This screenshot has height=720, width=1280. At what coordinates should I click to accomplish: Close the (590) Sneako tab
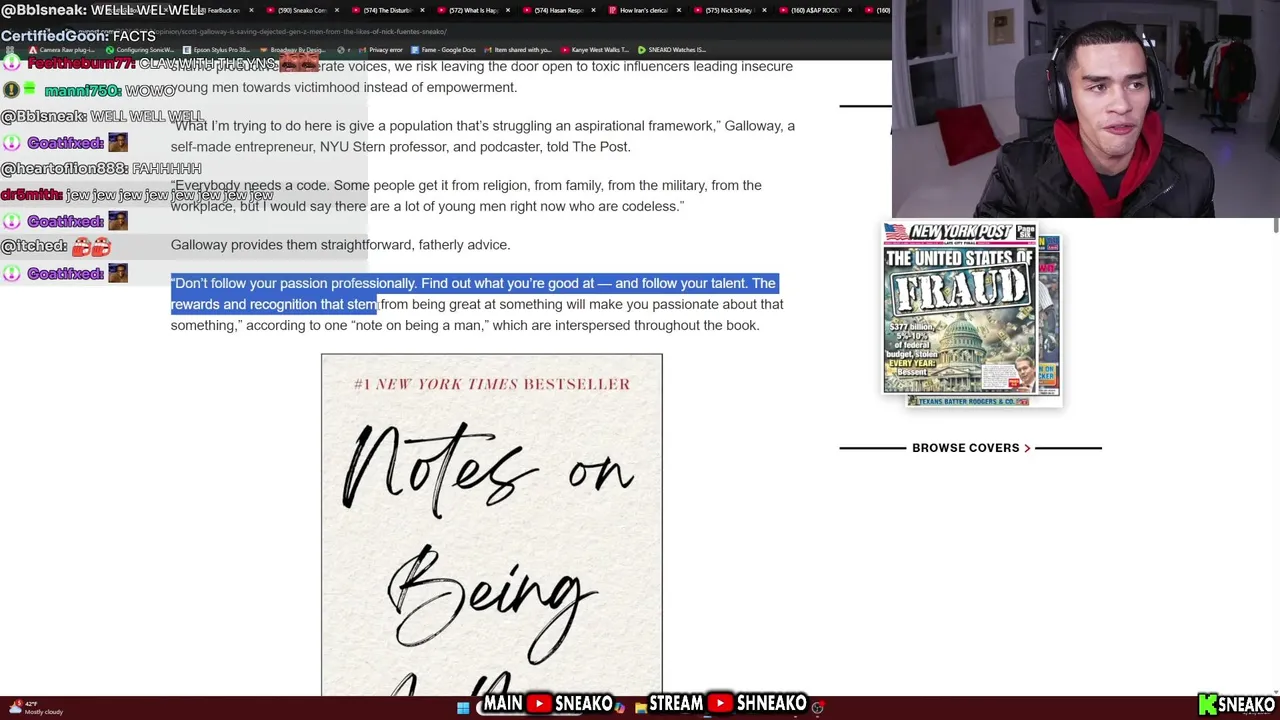pos(335,10)
